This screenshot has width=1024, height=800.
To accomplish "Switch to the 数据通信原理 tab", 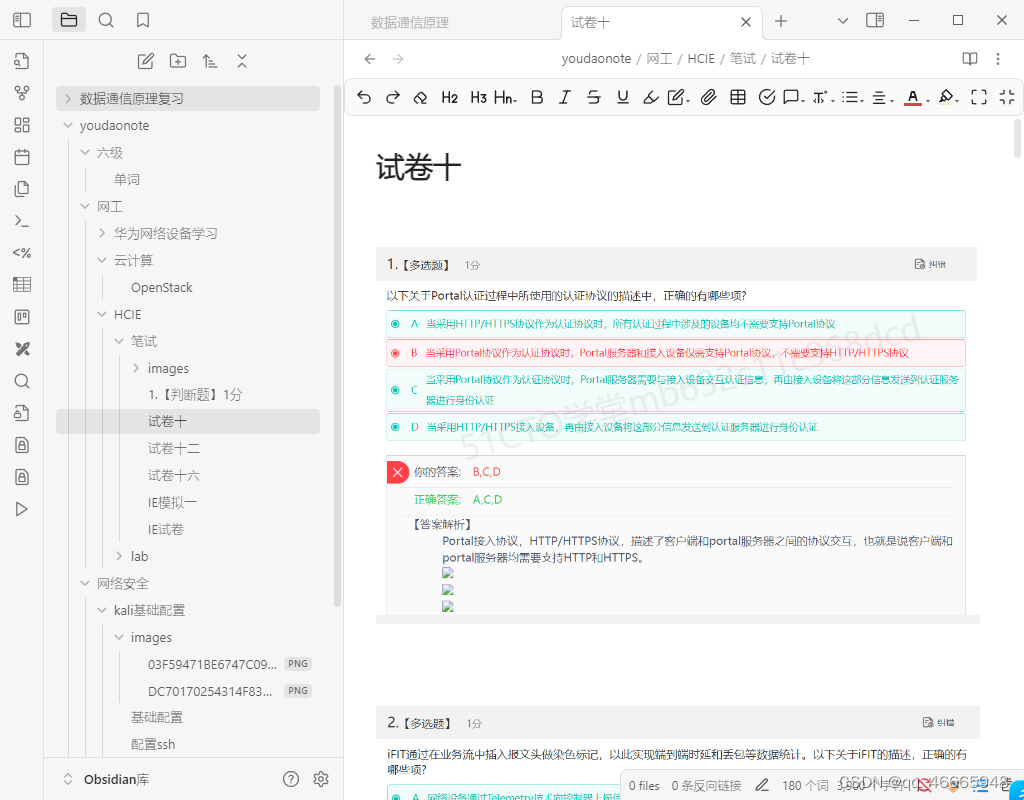I will click(408, 20).
